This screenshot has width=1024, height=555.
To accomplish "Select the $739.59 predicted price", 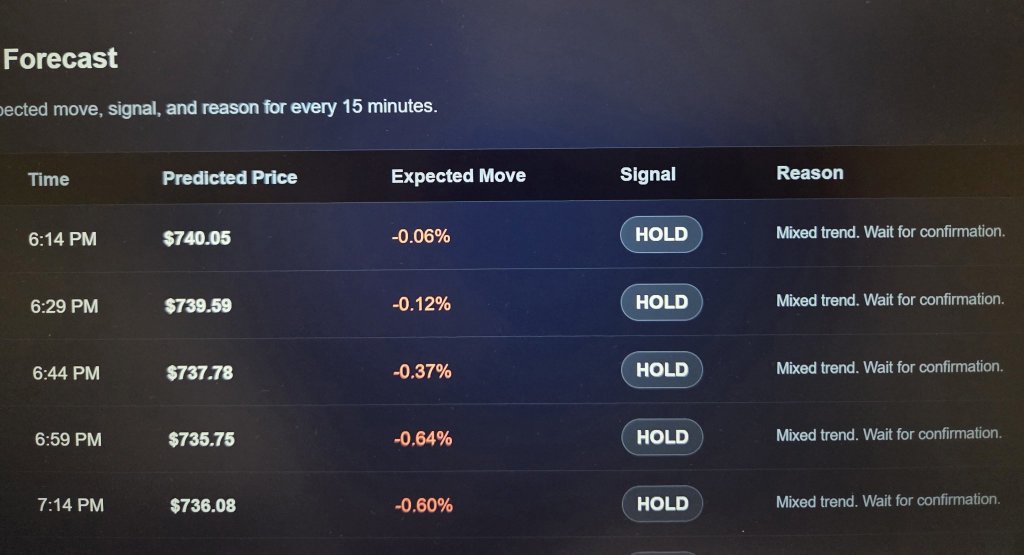I will (198, 306).
